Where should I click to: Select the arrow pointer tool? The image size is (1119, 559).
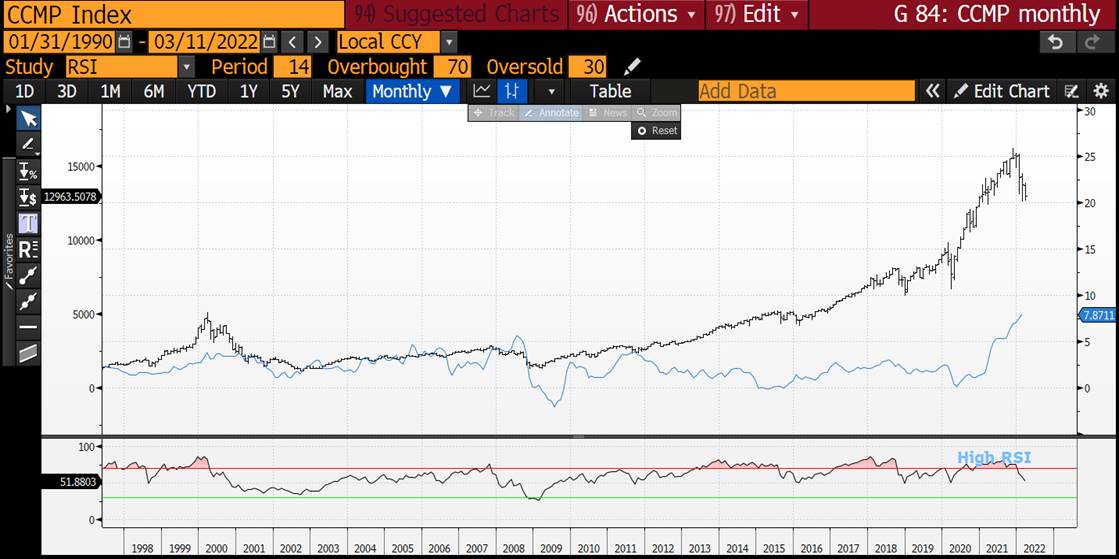(28, 118)
